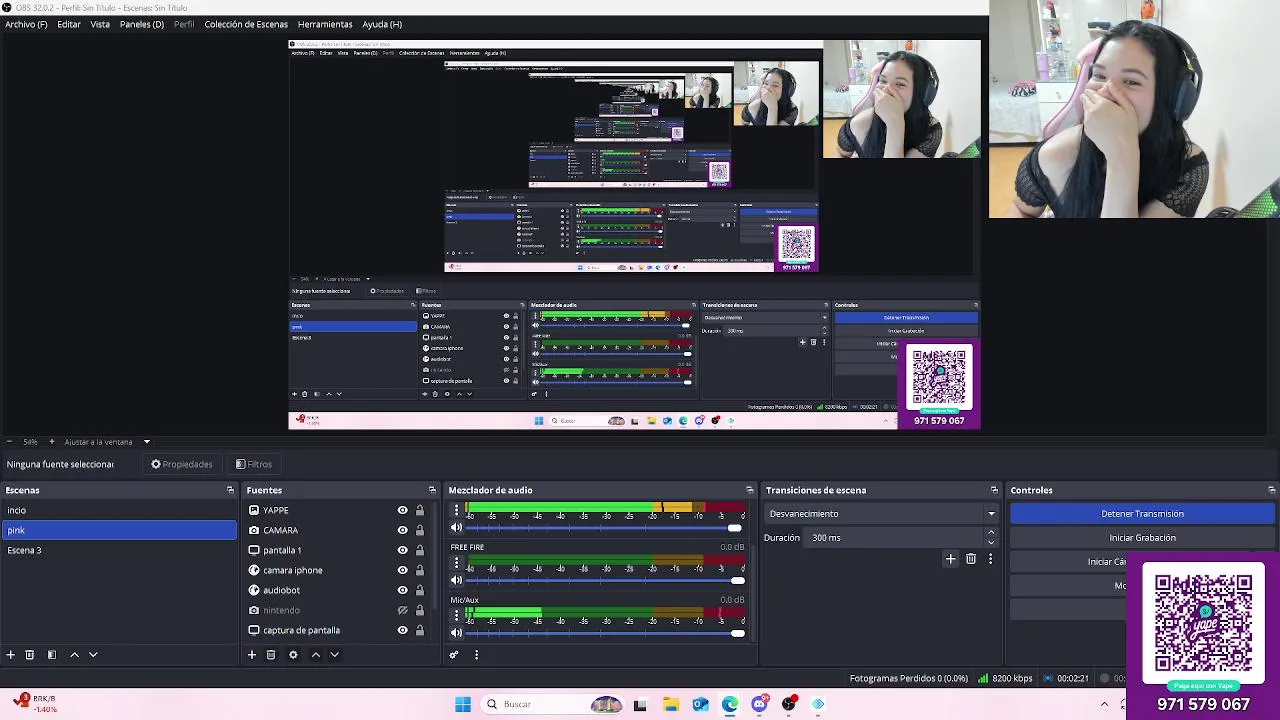This screenshot has height=720, width=1280.
Task: Open source Propiedades button
Action: pos(182,464)
